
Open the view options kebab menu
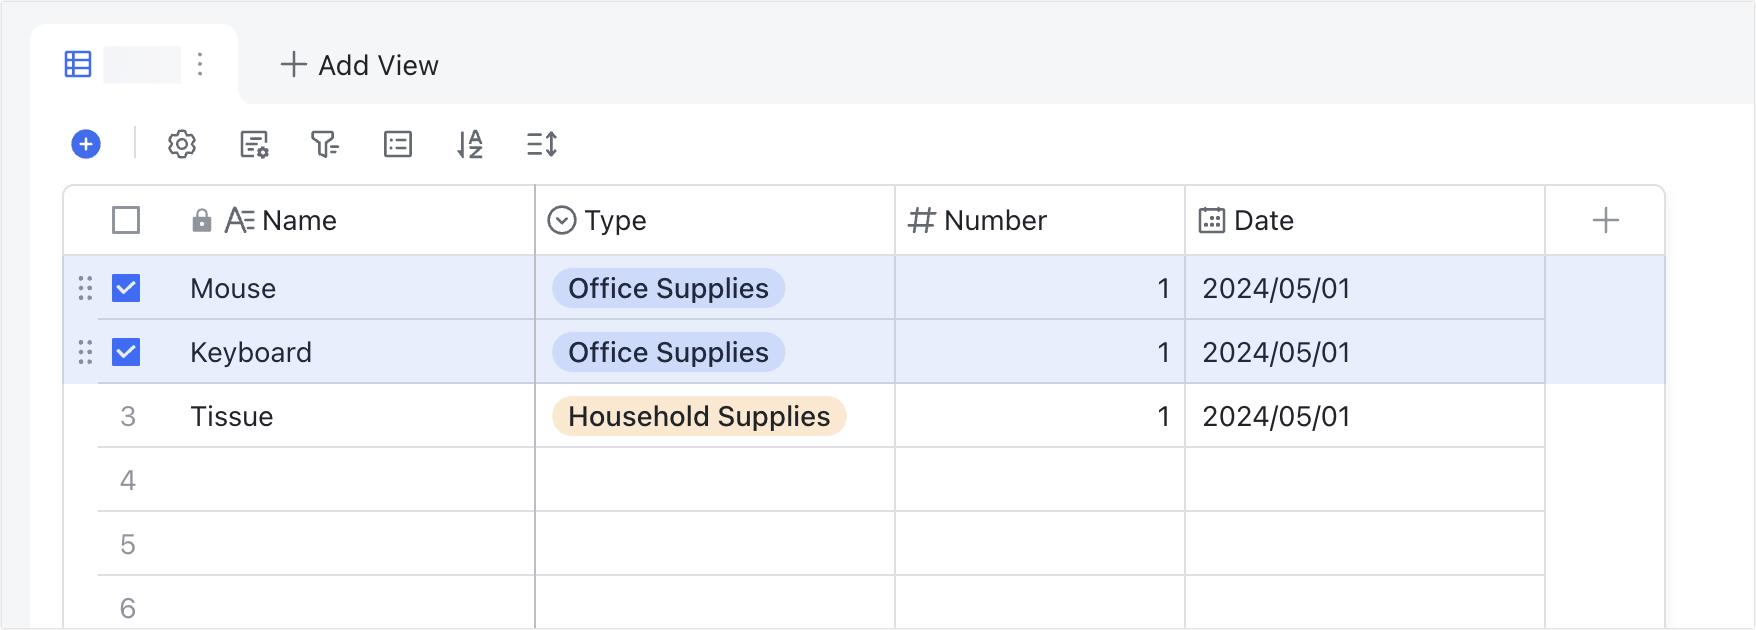pos(199,64)
